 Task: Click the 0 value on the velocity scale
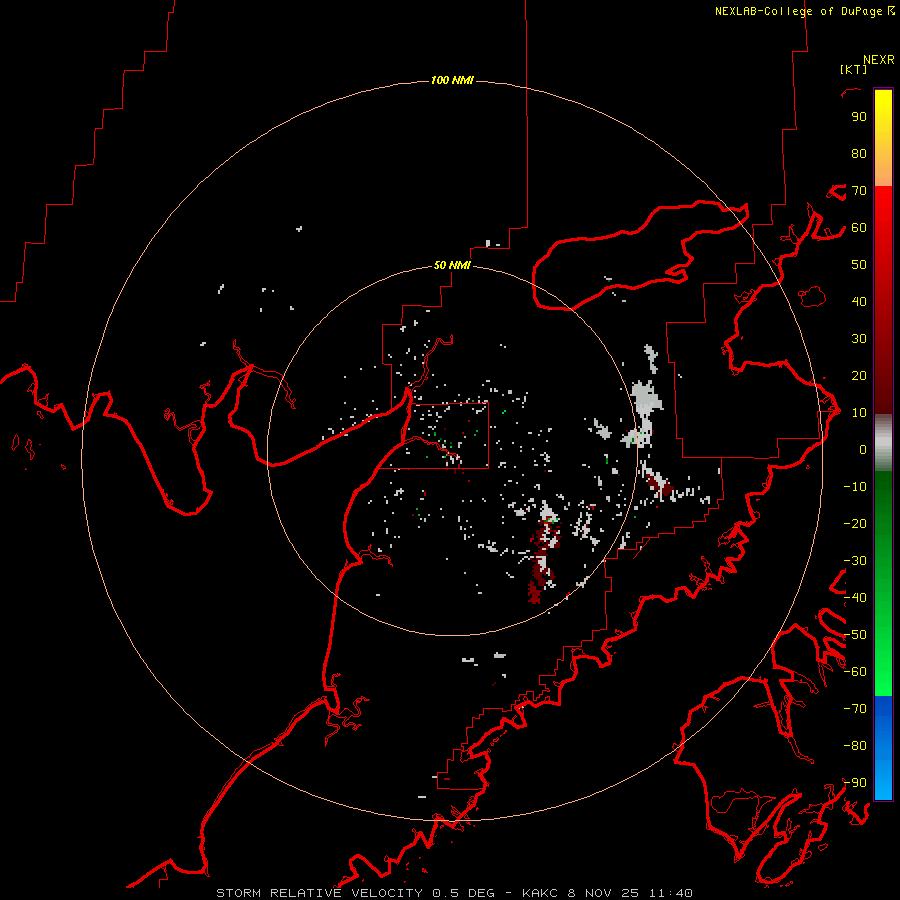[x=863, y=450]
